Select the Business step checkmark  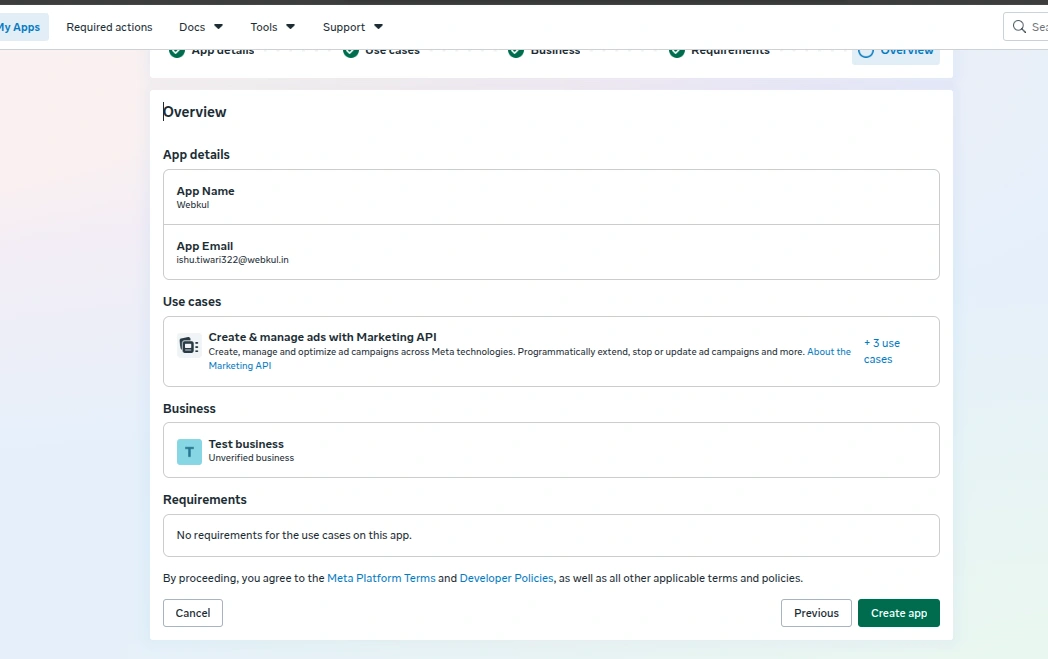(515, 52)
